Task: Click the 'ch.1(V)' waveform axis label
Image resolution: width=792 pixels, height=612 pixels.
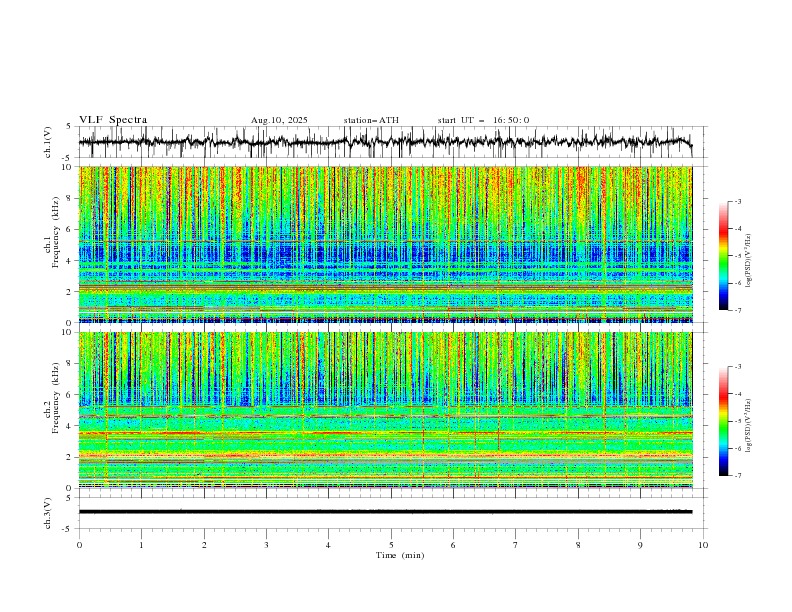Action: click(48, 142)
